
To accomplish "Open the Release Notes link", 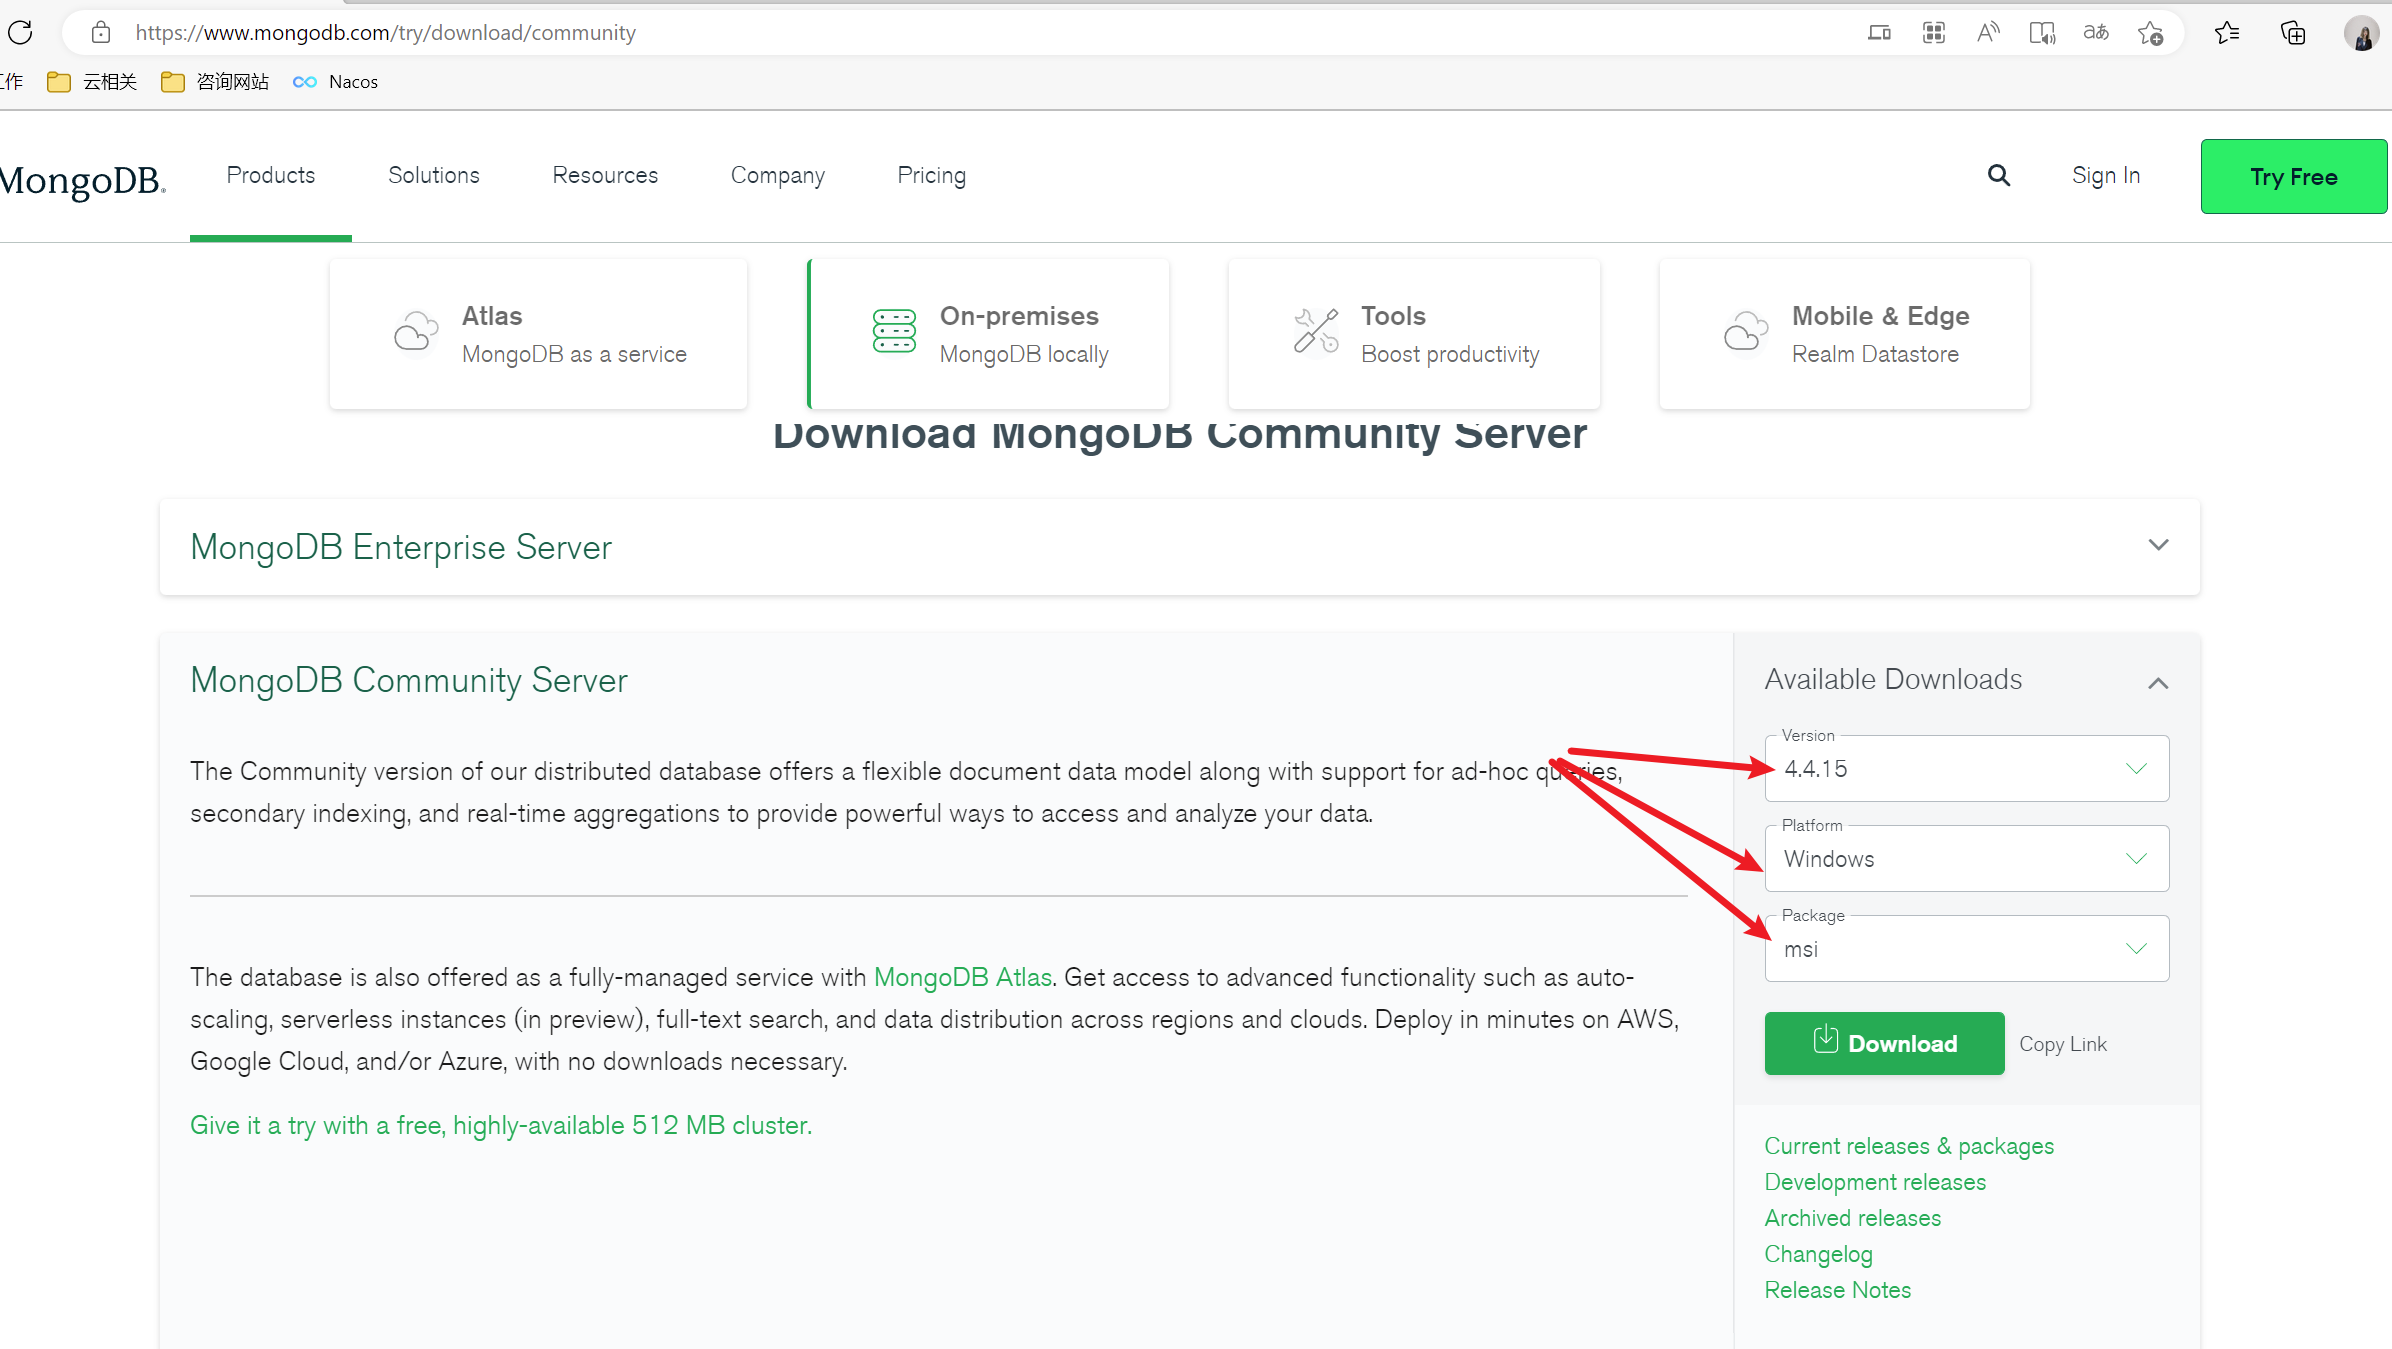I will pyautogui.click(x=1838, y=1291).
